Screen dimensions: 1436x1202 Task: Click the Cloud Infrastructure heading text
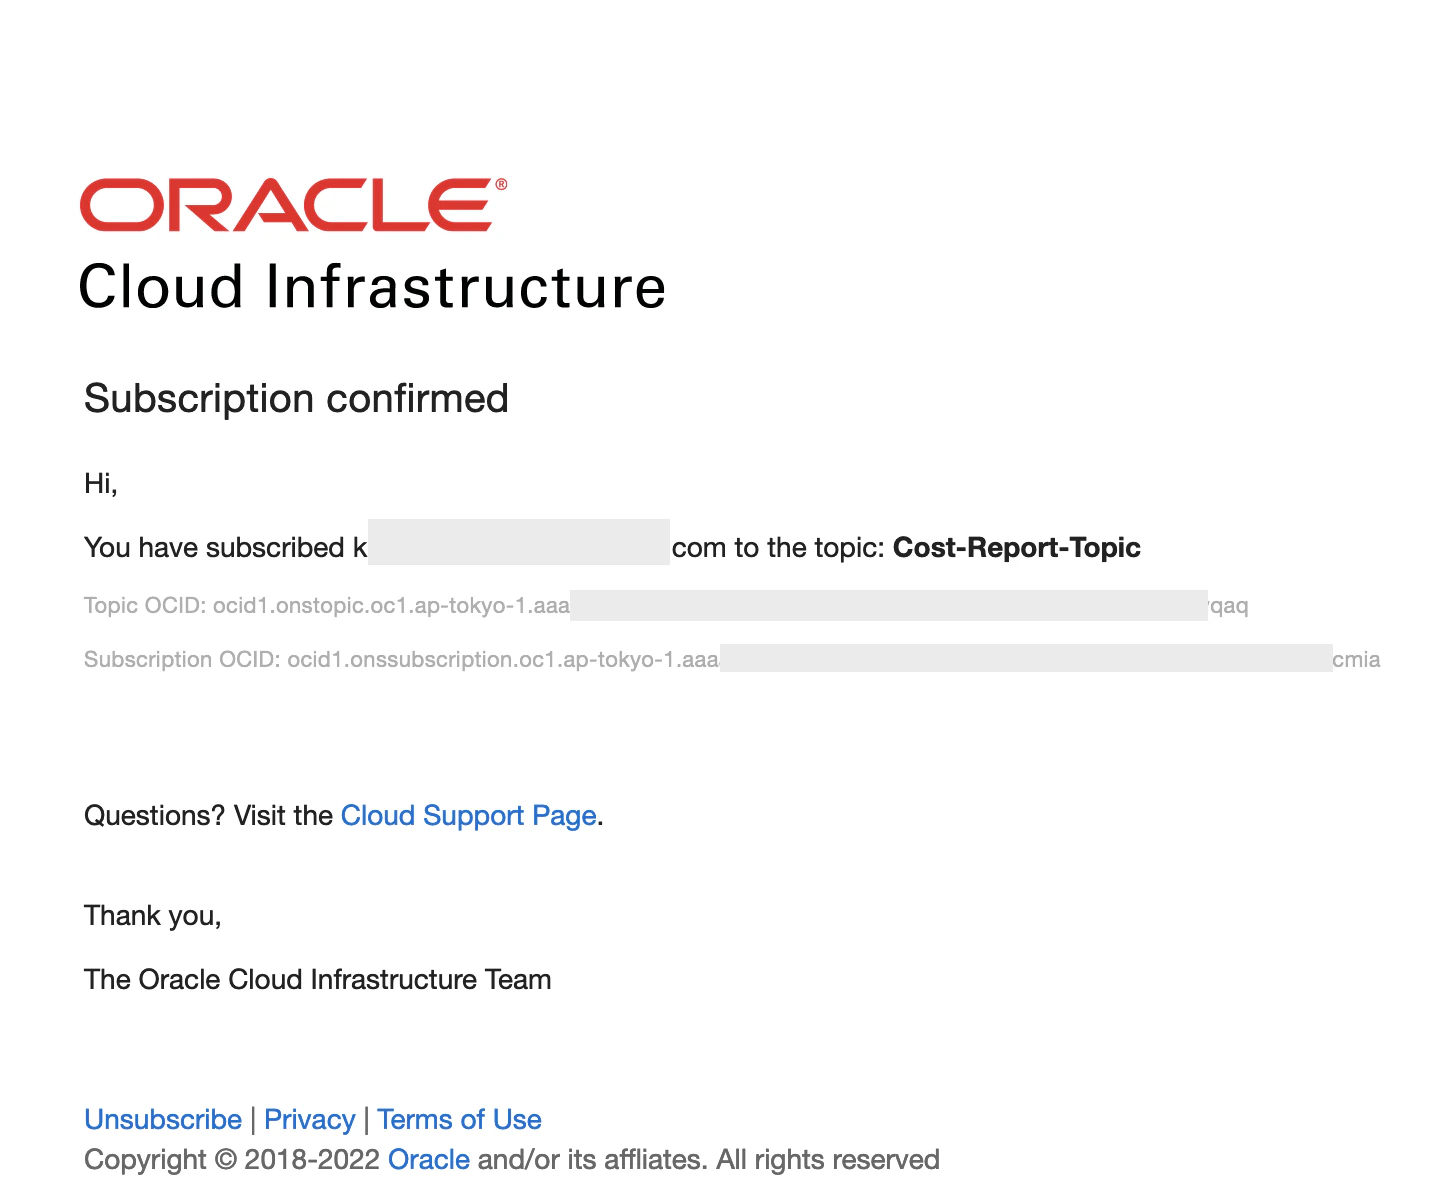click(372, 287)
